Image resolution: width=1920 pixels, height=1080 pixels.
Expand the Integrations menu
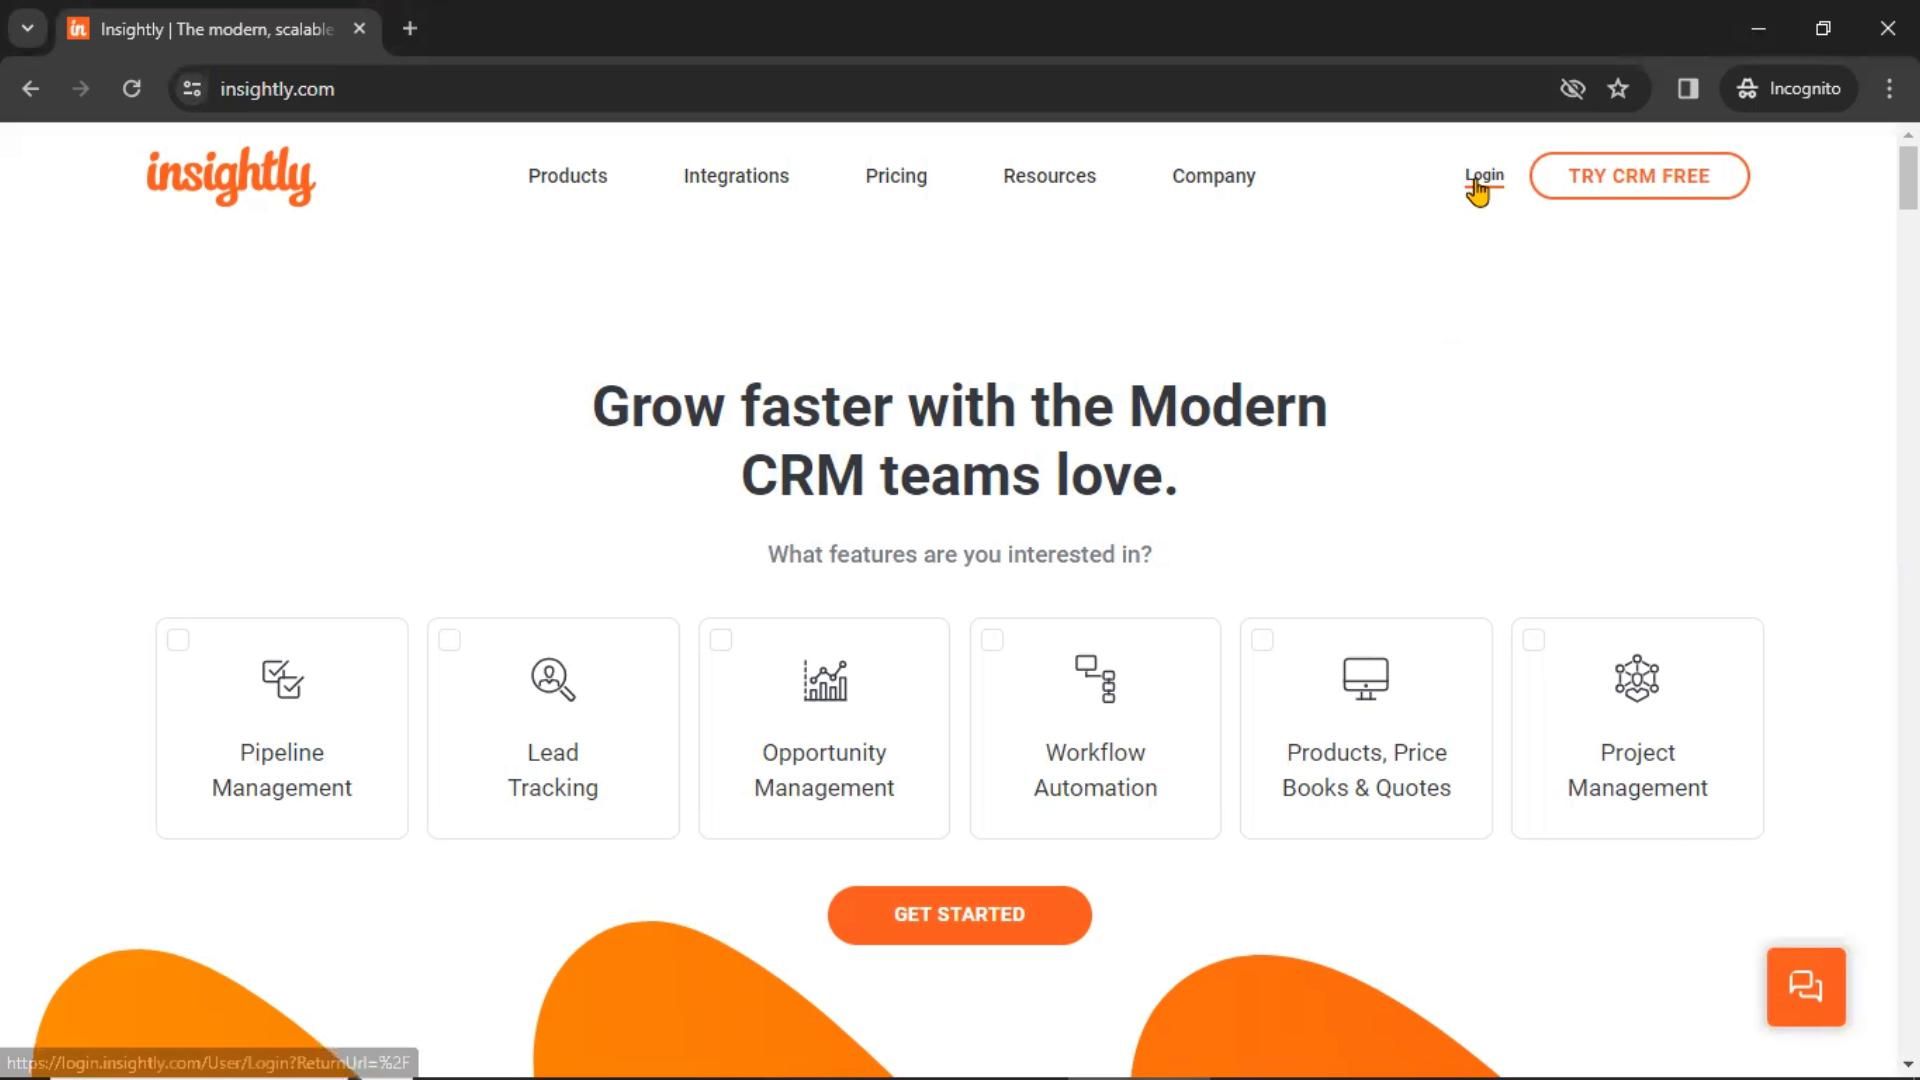737,175
